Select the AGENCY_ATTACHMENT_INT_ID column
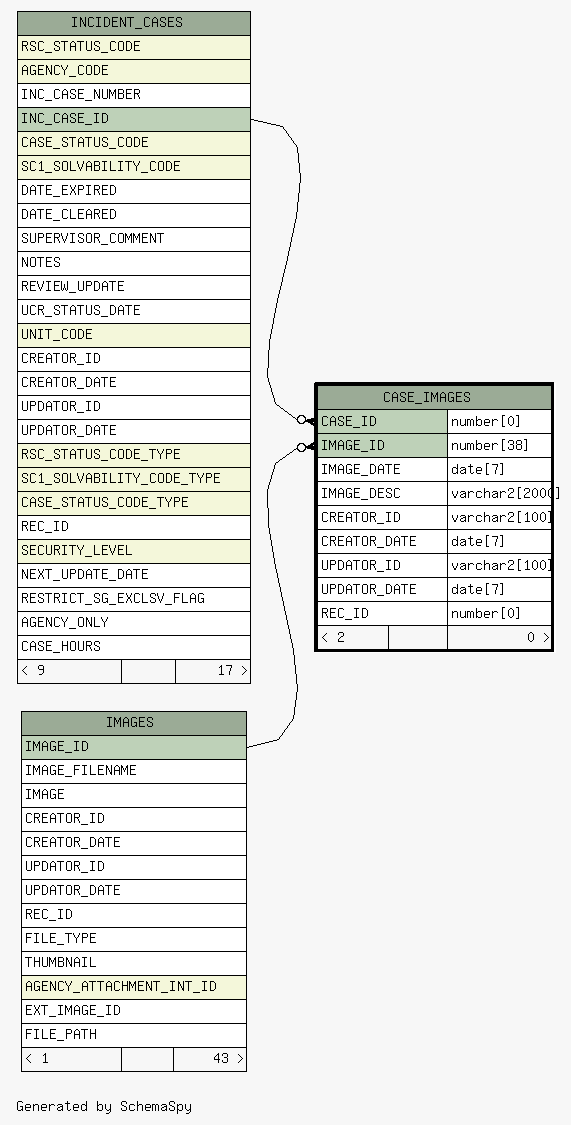The width and height of the screenshot is (571, 1125). click(x=133, y=987)
